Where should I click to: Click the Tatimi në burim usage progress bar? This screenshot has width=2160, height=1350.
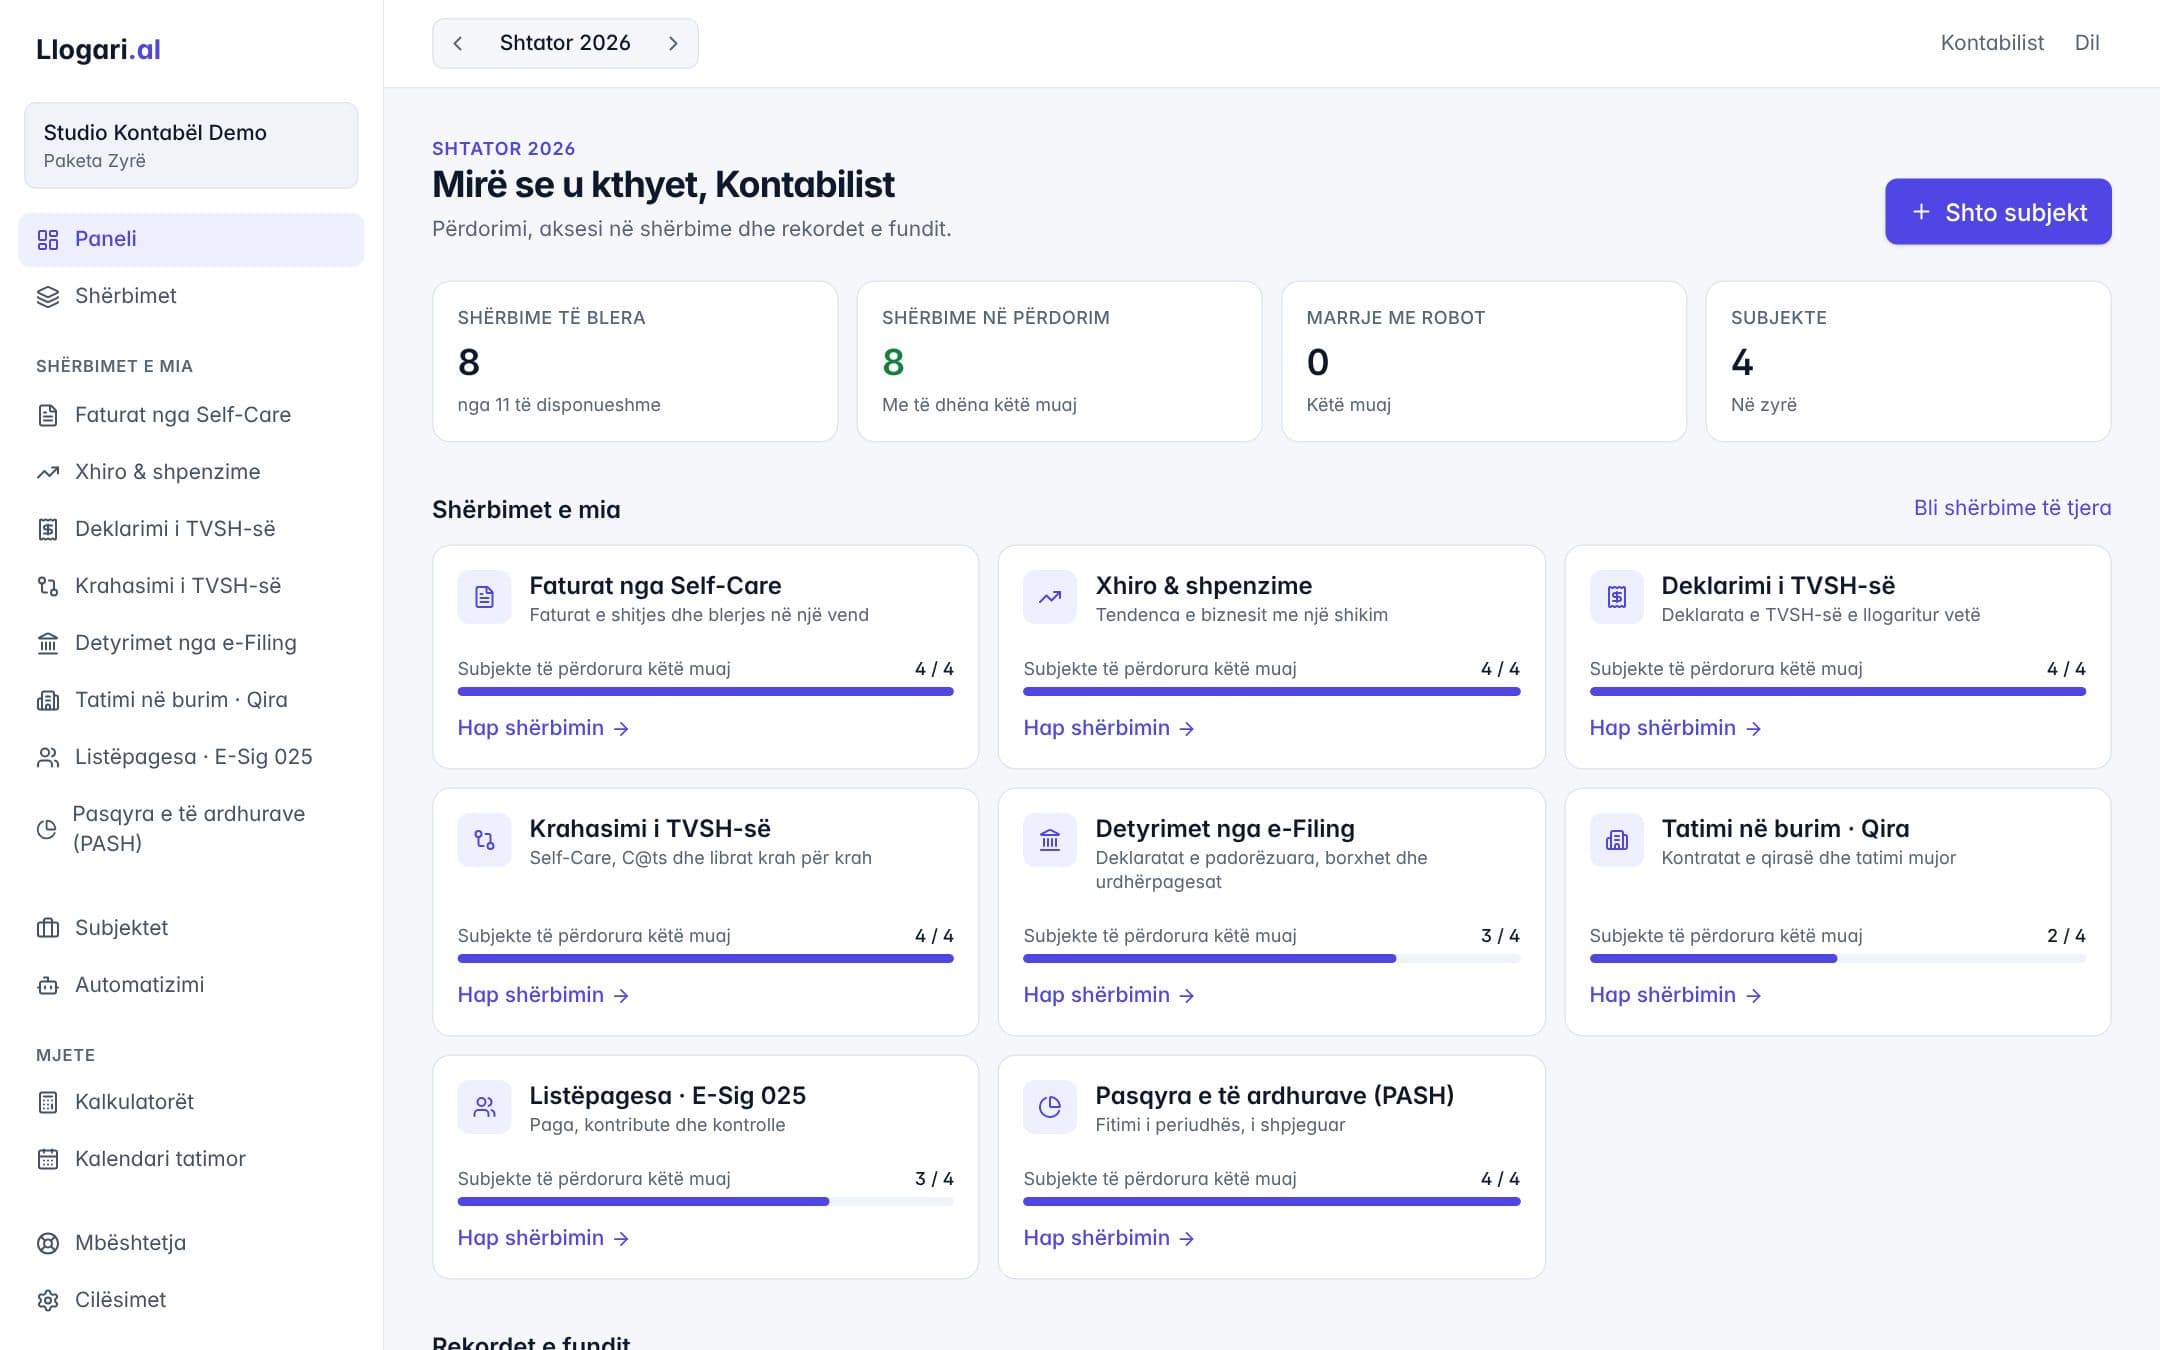1837,959
